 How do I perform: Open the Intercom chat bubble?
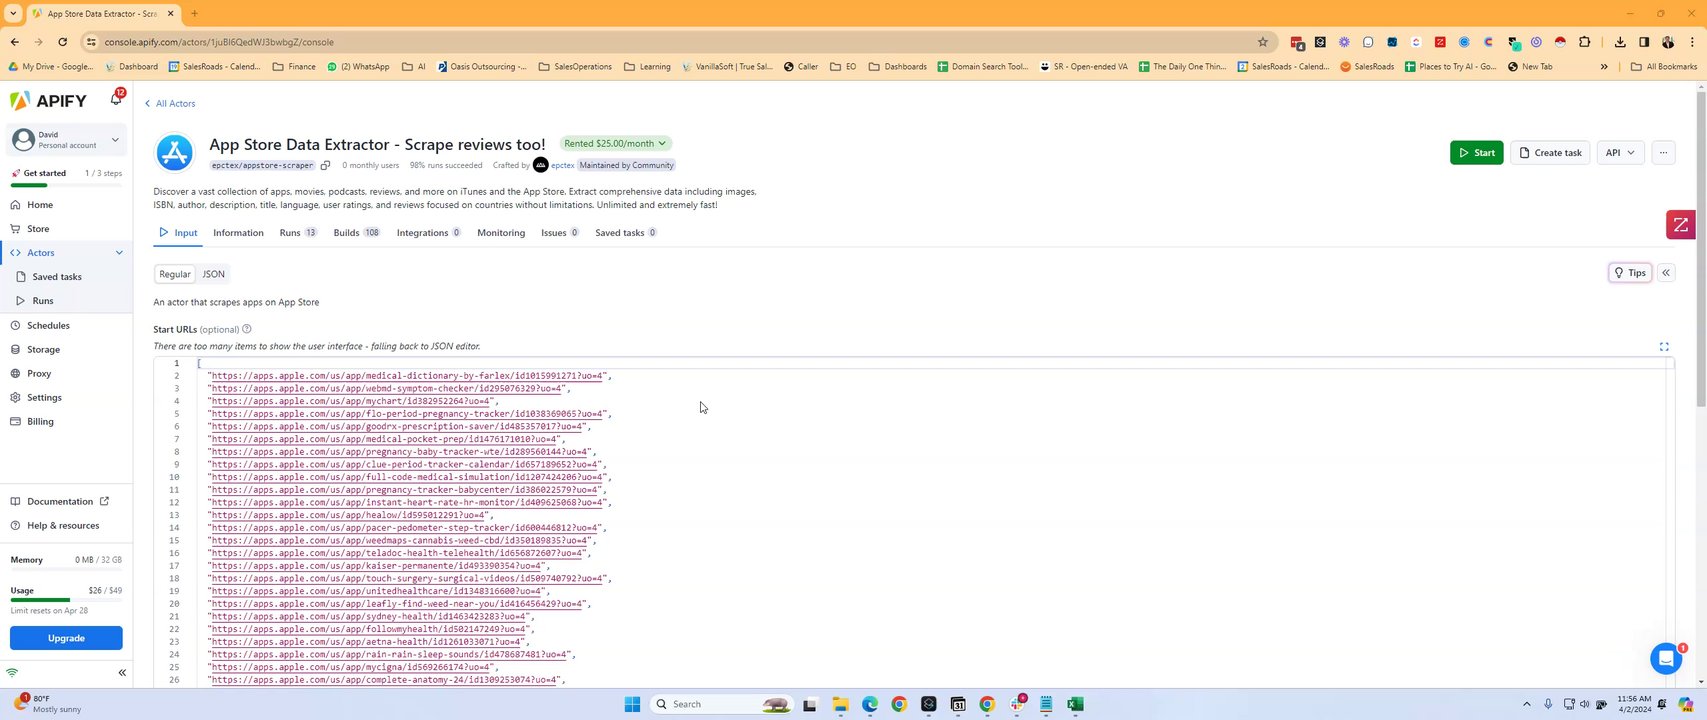pos(1666,658)
